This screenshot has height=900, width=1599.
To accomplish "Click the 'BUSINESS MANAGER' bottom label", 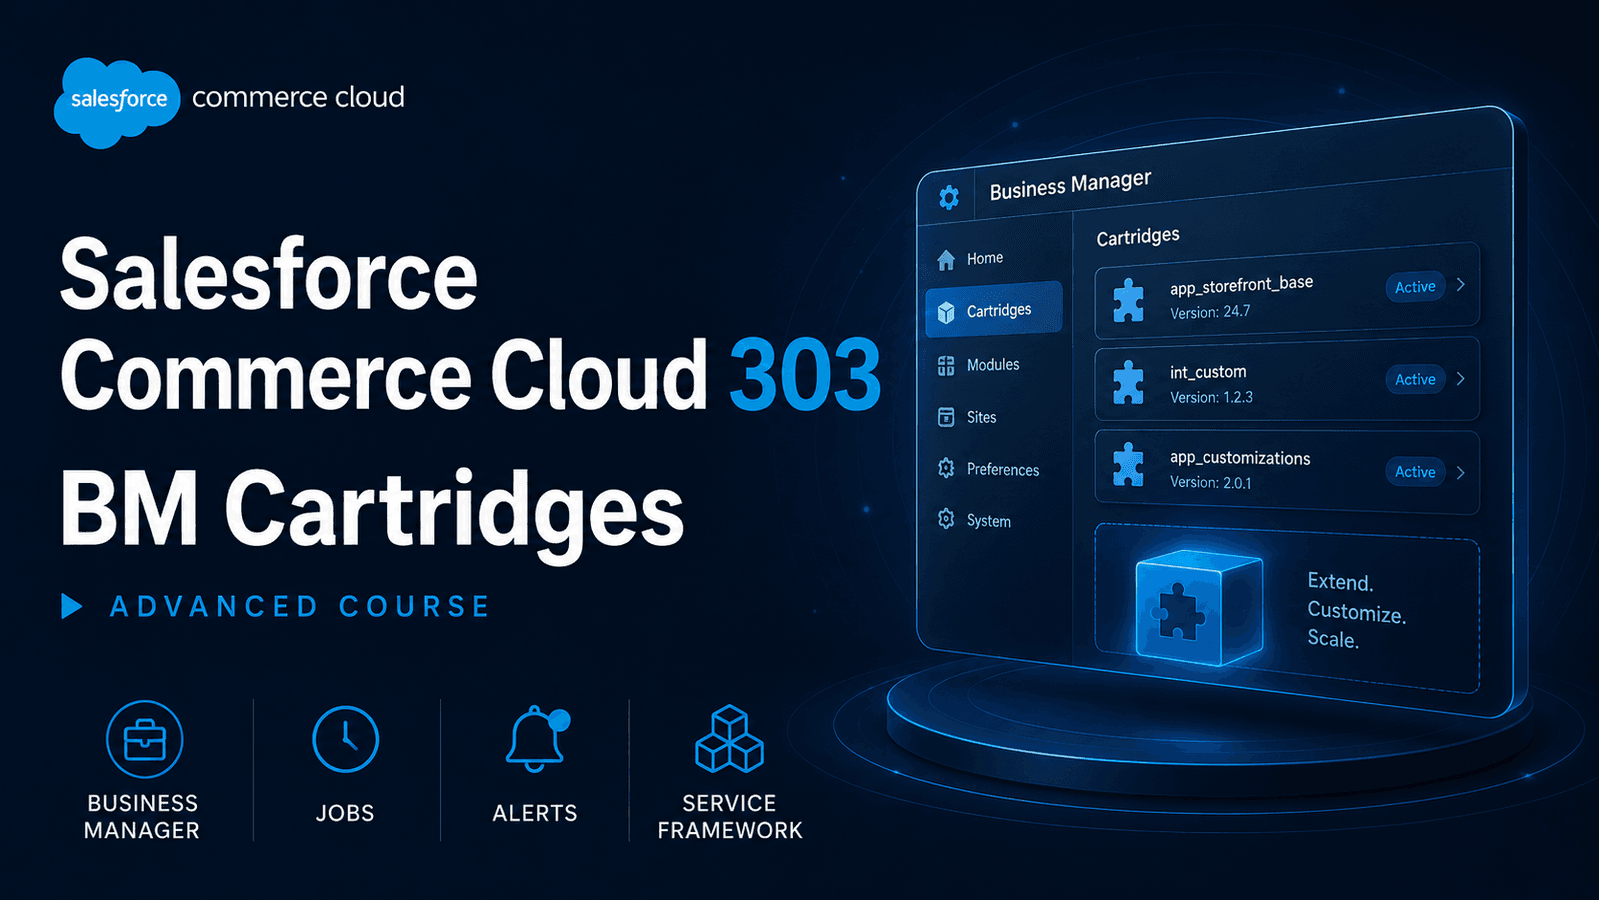I will point(142,817).
